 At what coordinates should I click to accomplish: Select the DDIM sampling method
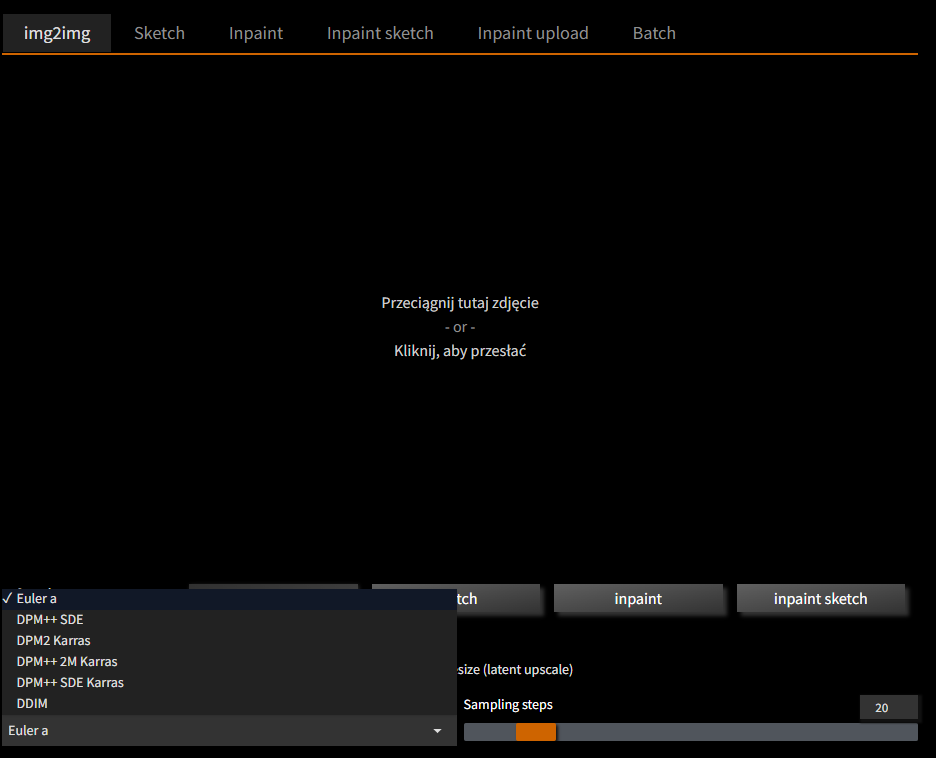[30, 703]
